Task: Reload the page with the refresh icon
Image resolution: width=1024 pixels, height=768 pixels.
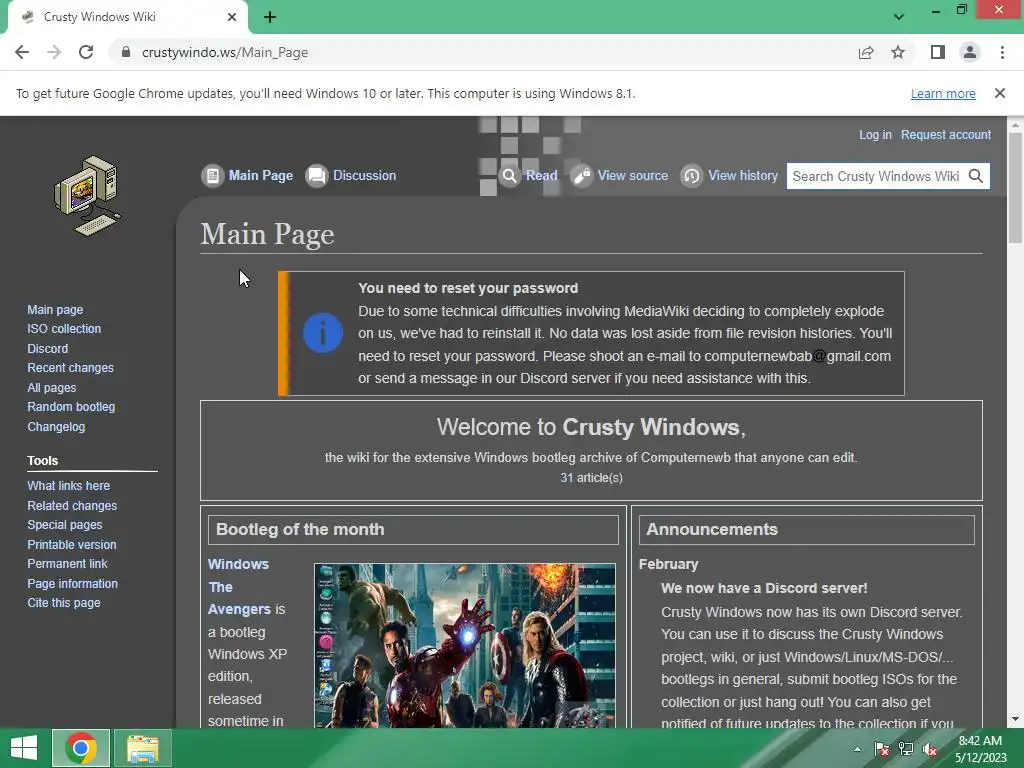Action: pyautogui.click(x=86, y=52)
